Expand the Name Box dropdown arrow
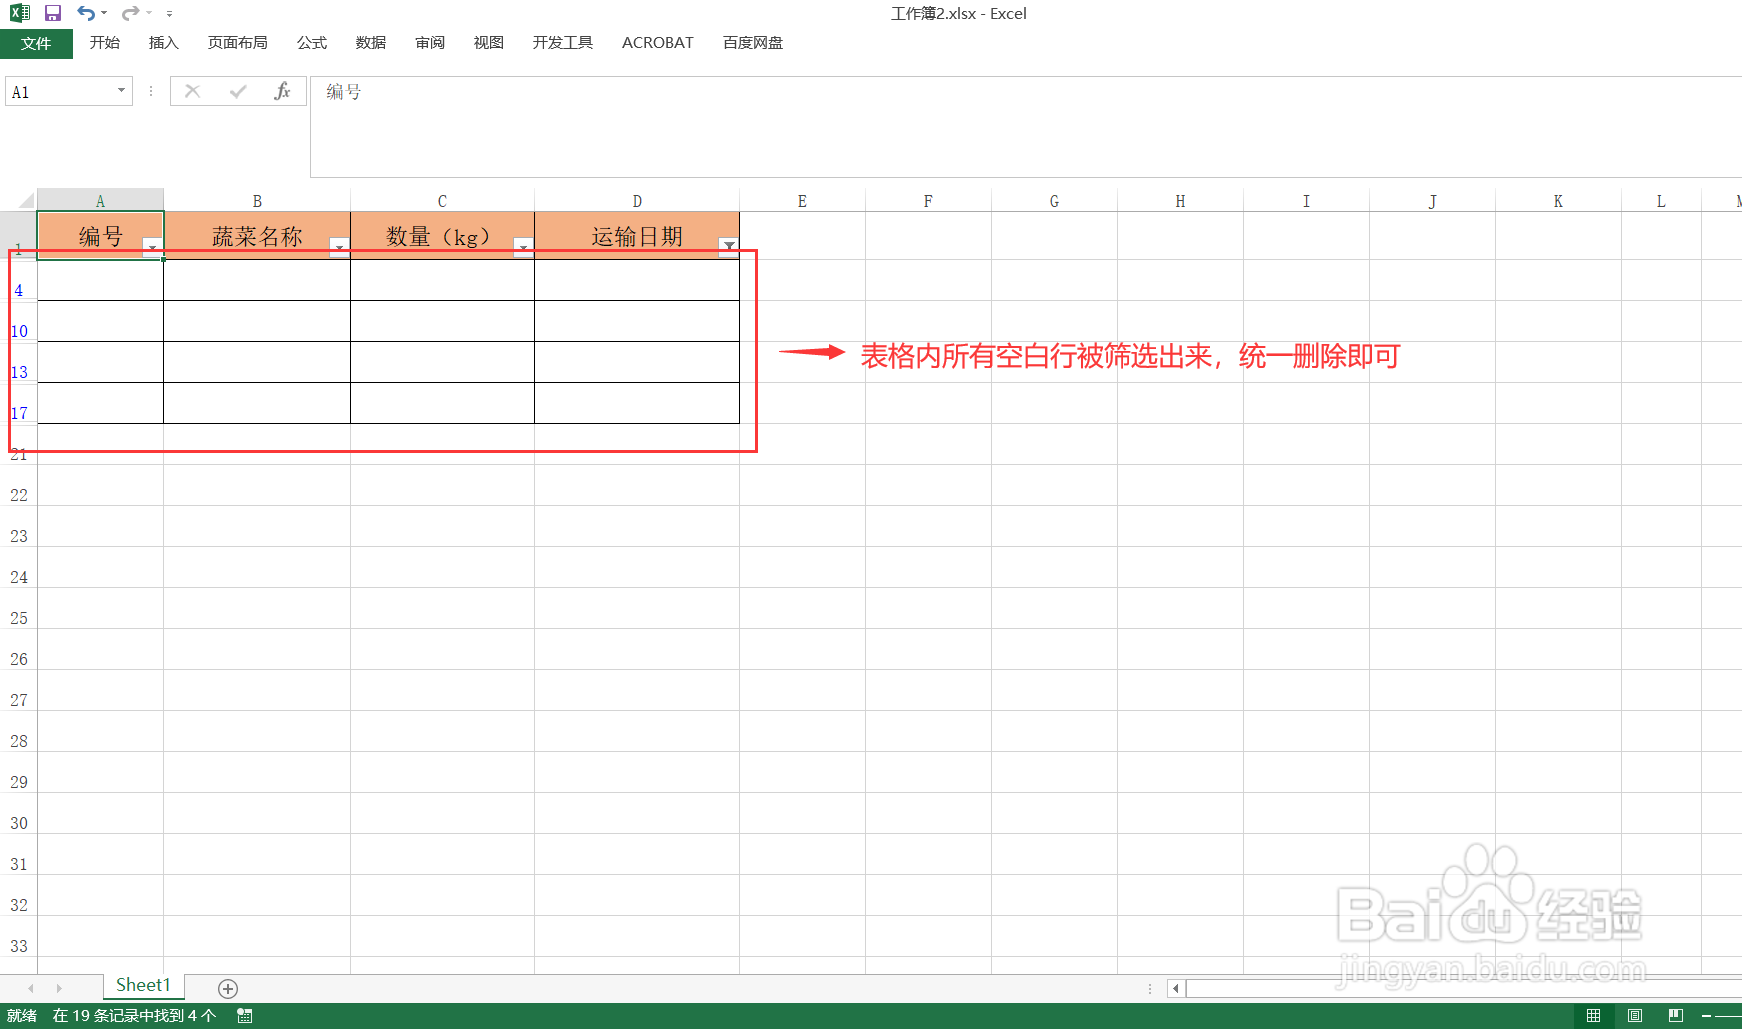The image size is (1742, 1029). 121,91
